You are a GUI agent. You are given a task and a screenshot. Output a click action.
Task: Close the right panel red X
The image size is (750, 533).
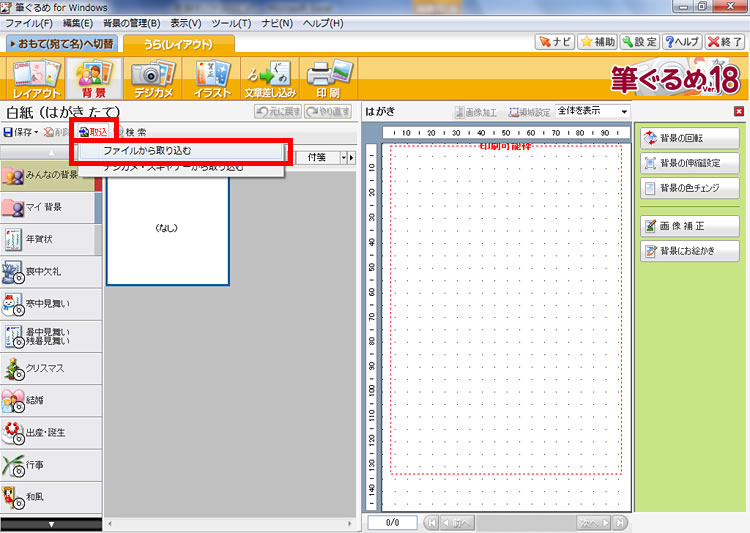739,111
